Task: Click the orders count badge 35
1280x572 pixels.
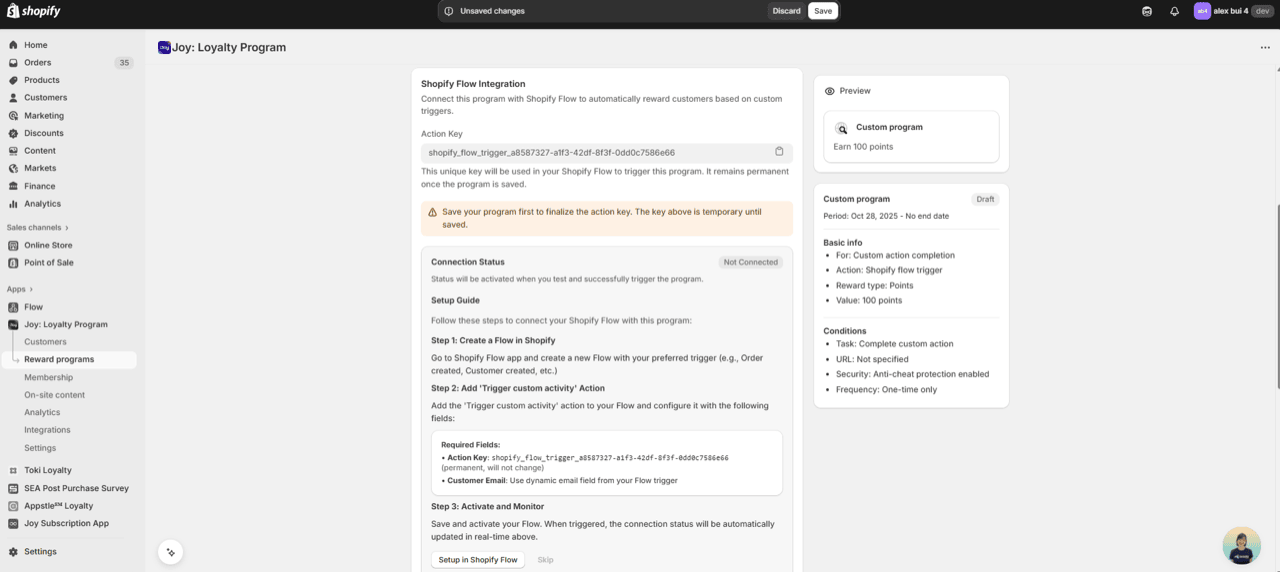Action: coord(124,63)
